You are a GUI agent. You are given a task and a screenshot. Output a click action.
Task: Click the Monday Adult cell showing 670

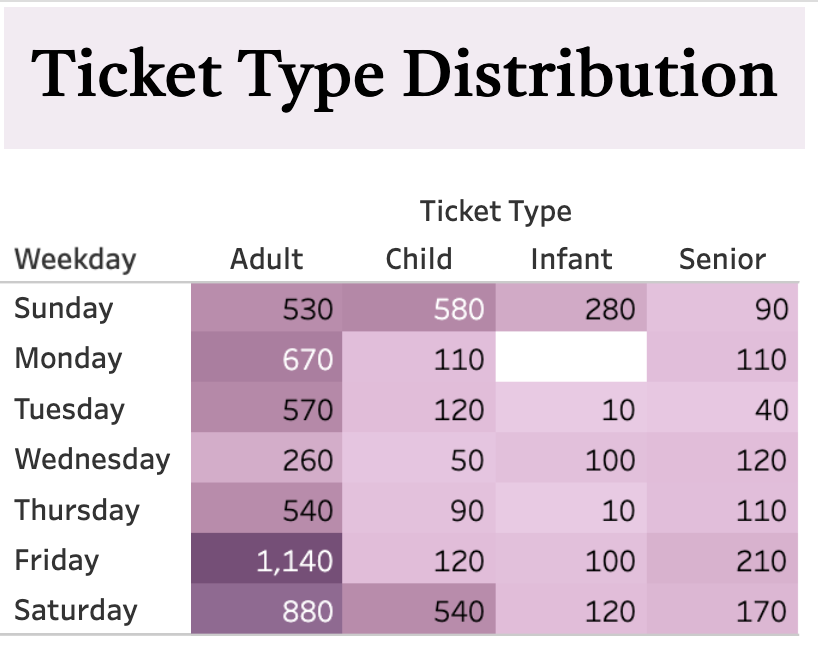[267, 357]
